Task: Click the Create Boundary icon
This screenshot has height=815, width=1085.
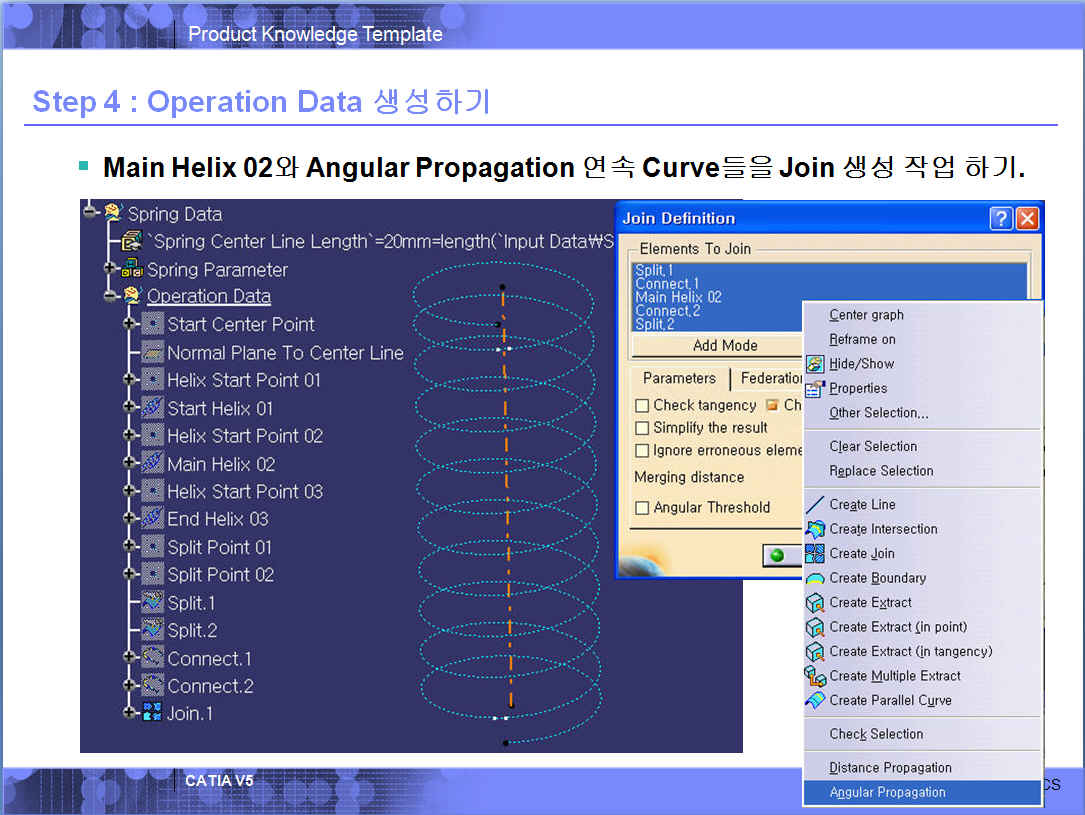Action: [815, 578]
